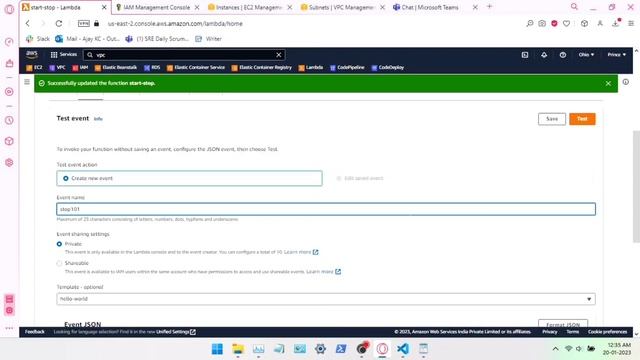Click the AWS logo home icon
This screenshot has width=640, height=360.
pos(32,54)
